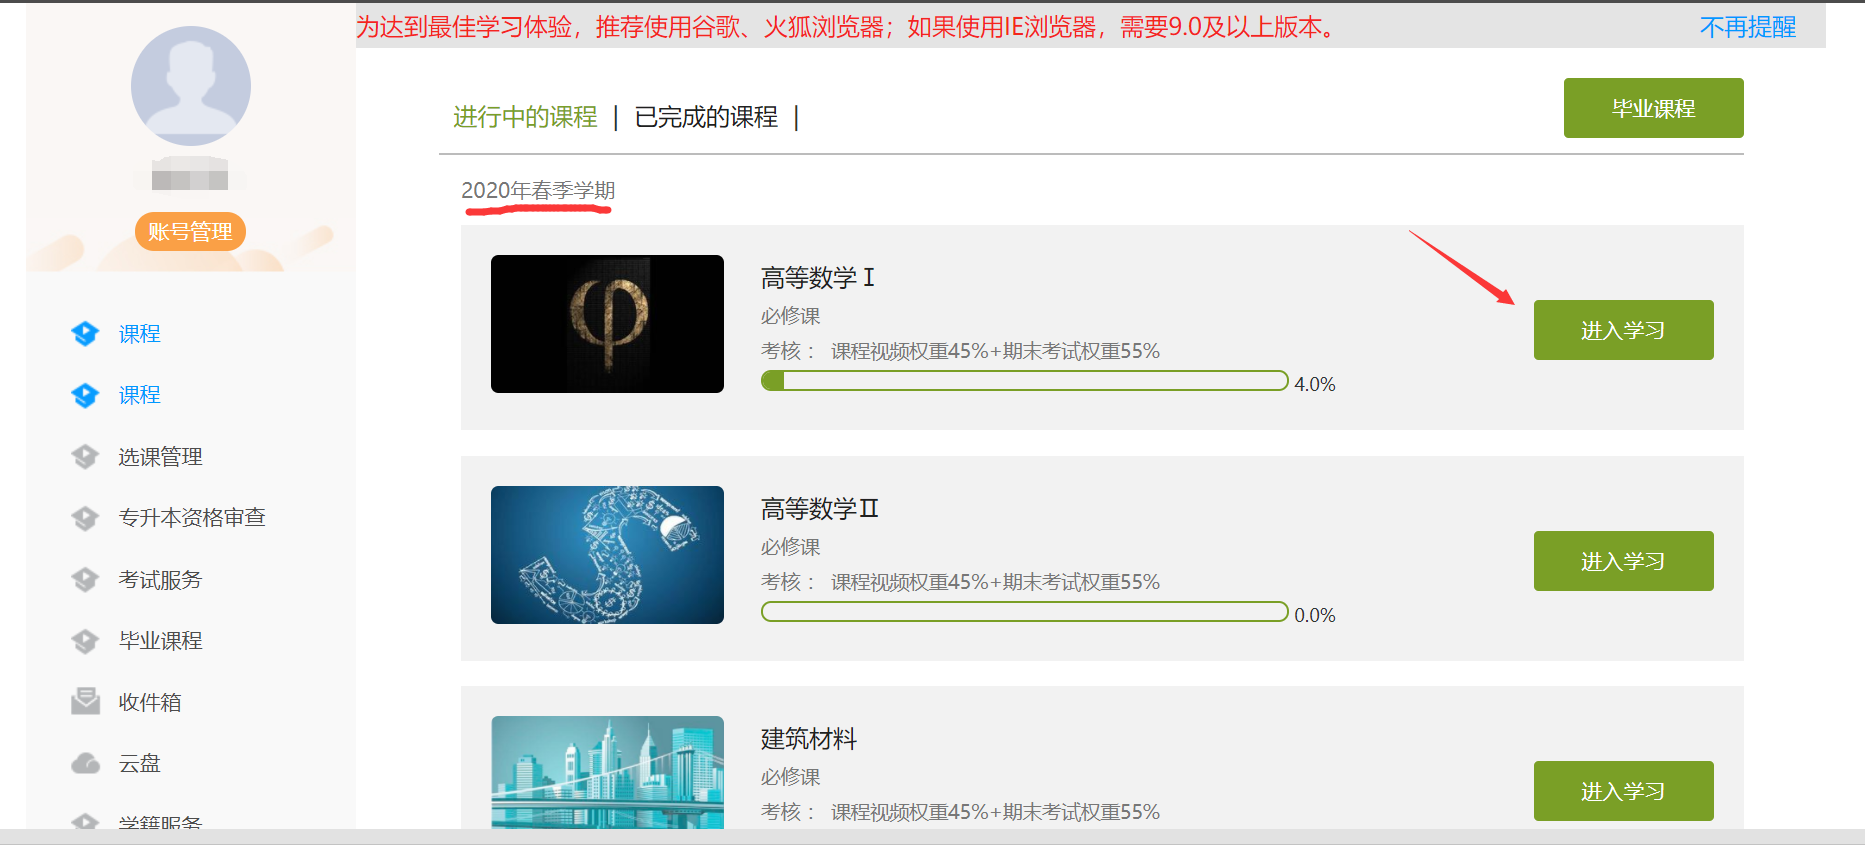The image size is (1865, 846).
Task: Click the envelope icon for 收件箱
Action: (x=85, y=702)
